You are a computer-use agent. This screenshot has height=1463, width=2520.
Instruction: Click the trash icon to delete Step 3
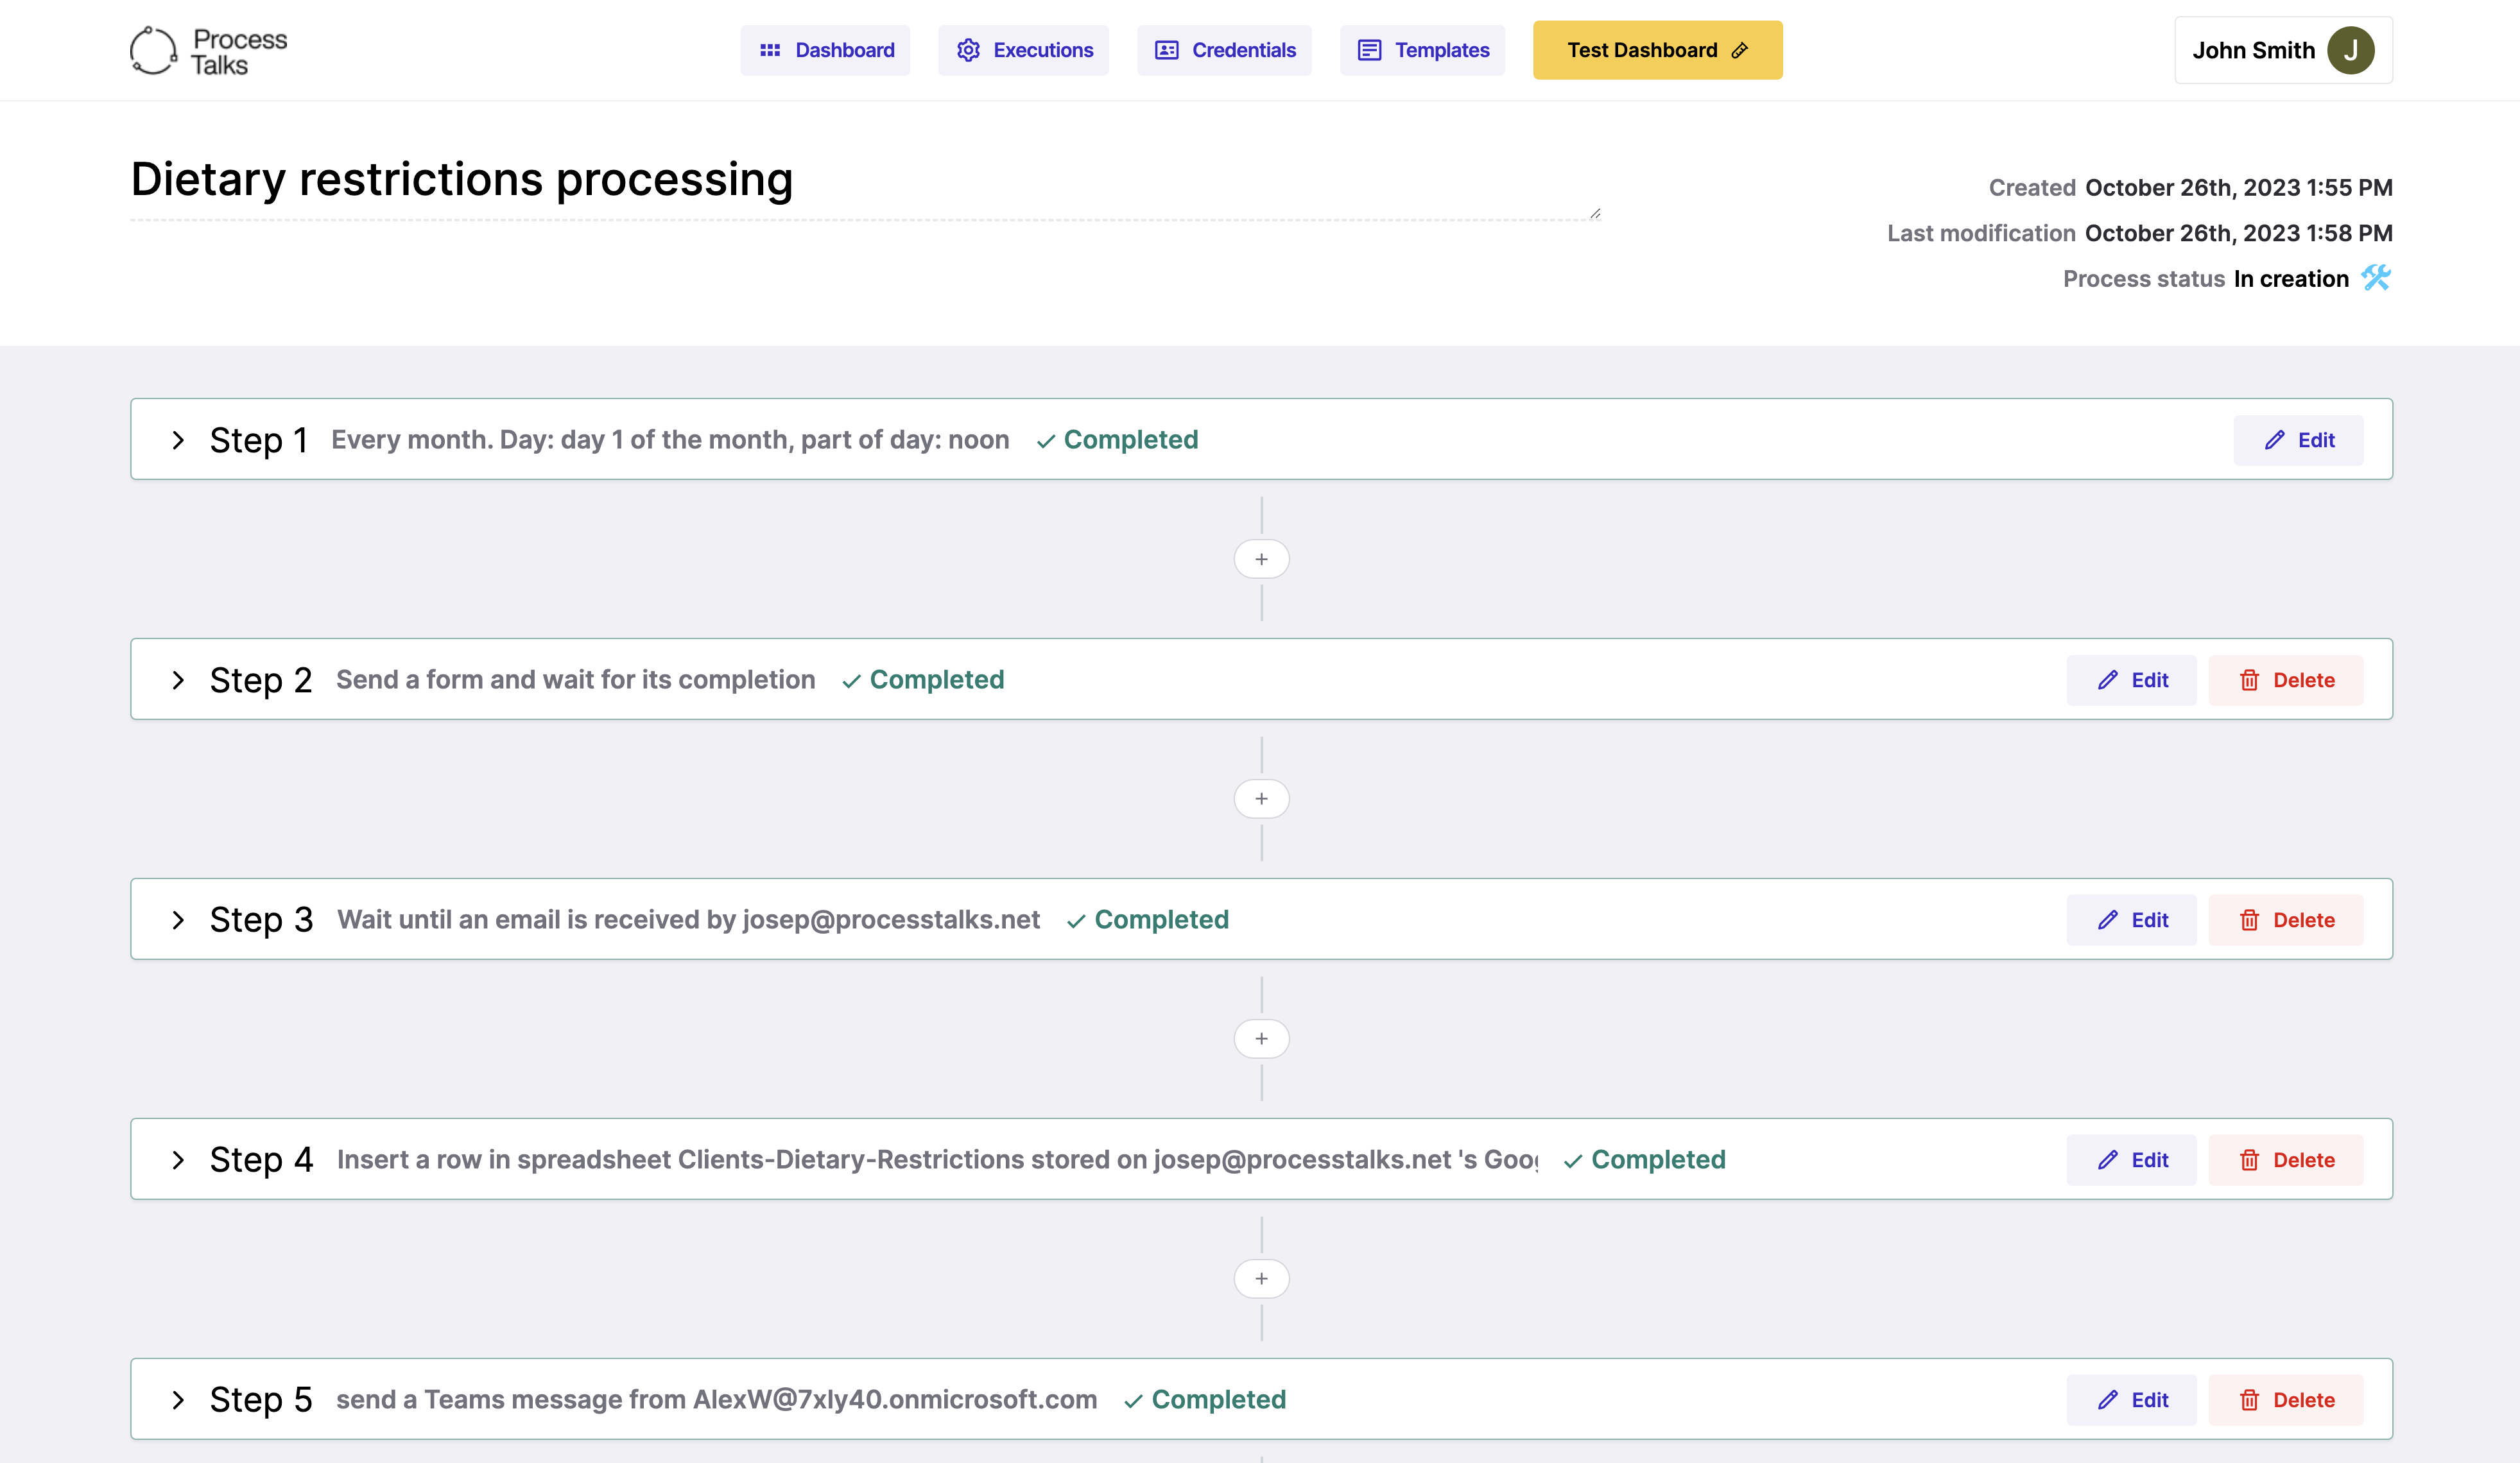point(2249,920)
